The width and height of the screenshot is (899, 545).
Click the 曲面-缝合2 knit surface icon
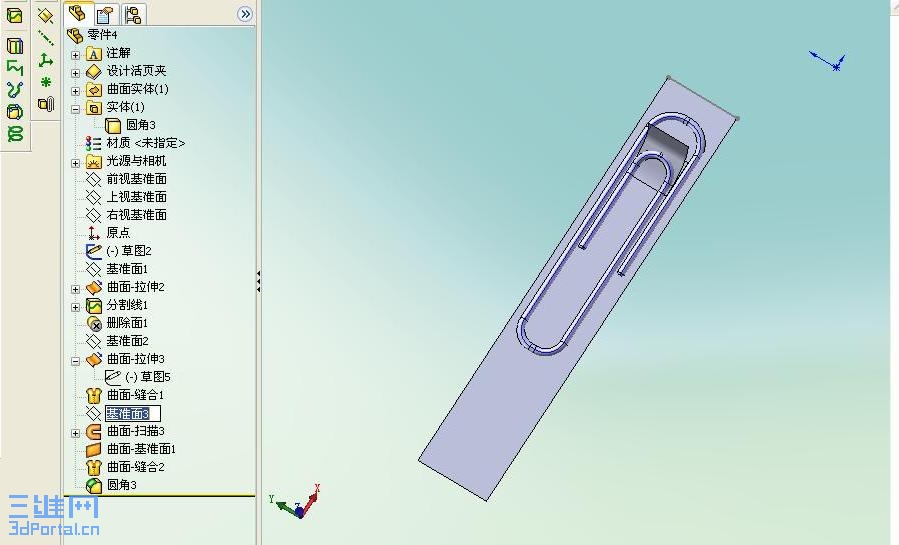(93, 467)
